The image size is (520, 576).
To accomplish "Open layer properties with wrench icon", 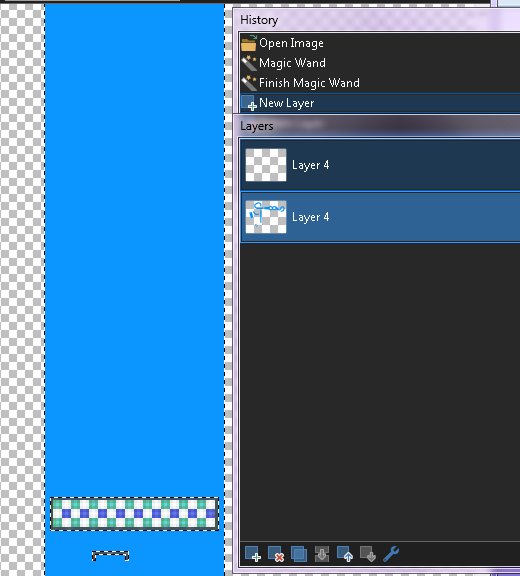I will (391, 554).
